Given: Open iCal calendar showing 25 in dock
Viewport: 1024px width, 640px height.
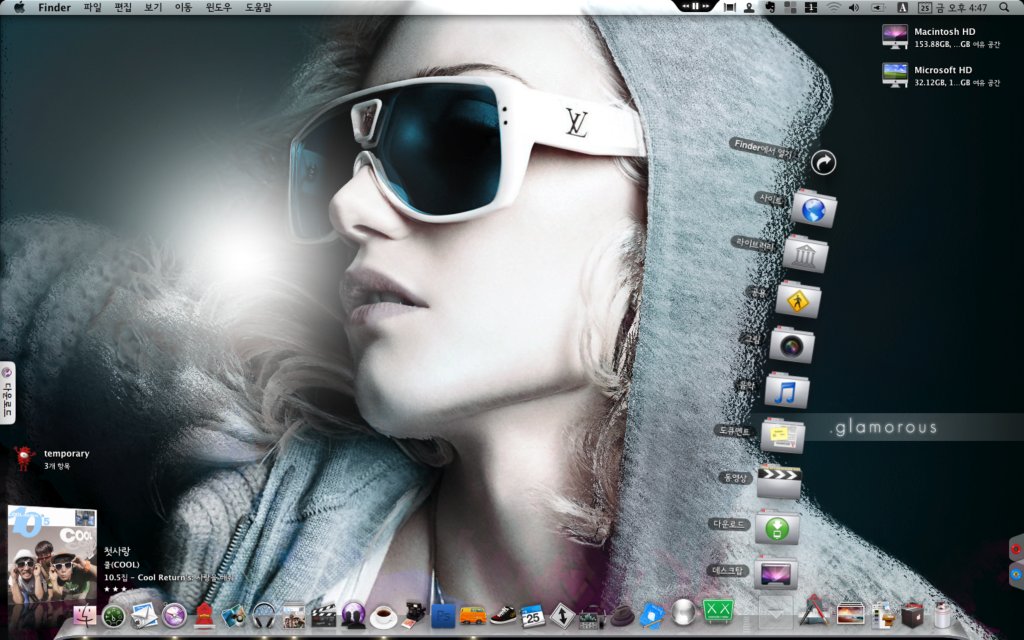Looking at the screenshot, I should [533, 616].
